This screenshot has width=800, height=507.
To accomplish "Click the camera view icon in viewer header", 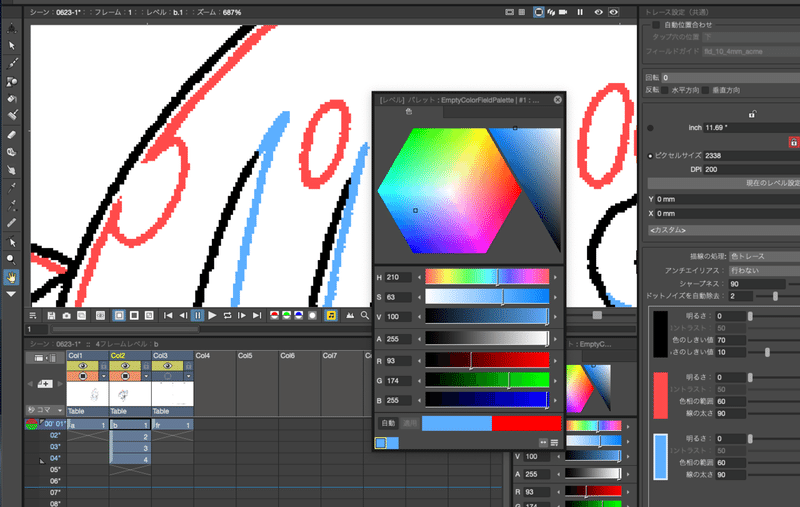I will (x=563, y=12).
